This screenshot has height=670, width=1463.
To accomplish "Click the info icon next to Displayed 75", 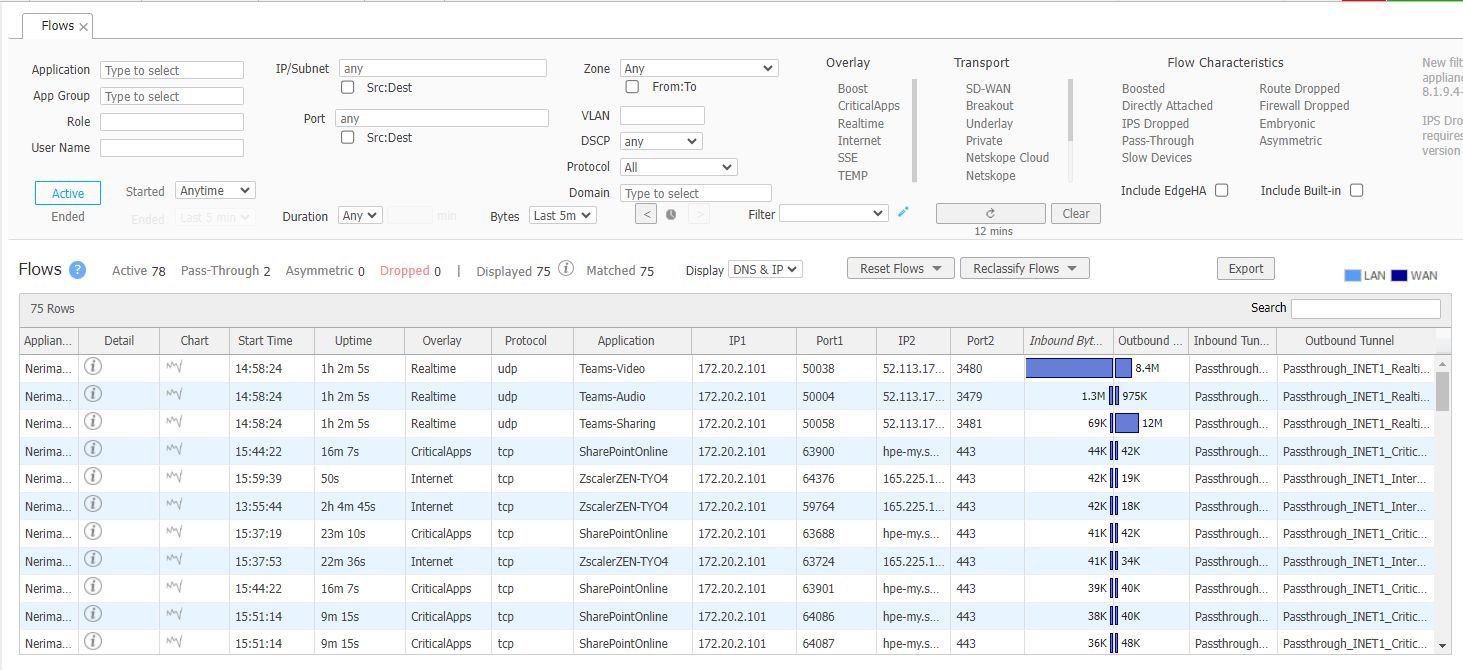I will [565, 268].
